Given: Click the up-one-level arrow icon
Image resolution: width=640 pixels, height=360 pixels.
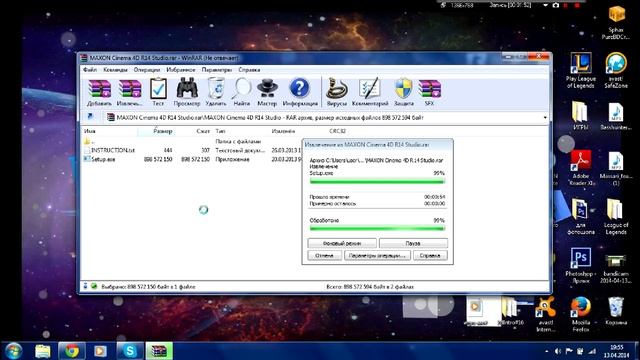Looking at the screenshot, I should (x=90, y=117).
